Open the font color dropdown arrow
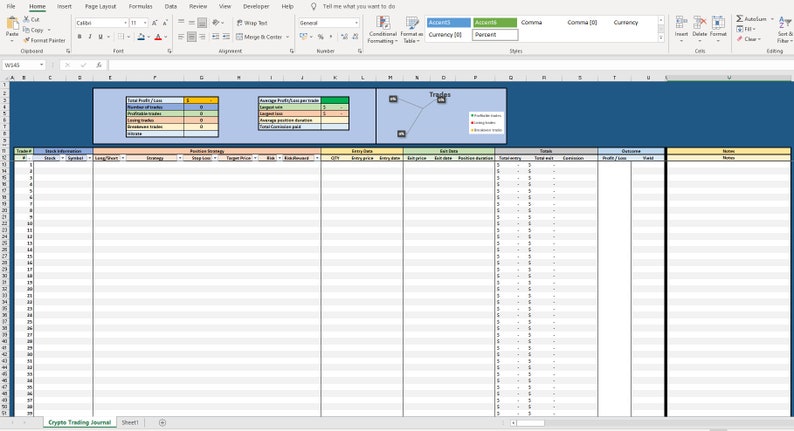The height and width of the screenshot is (431, 794). pyautogui.click(x=165, y=37)
